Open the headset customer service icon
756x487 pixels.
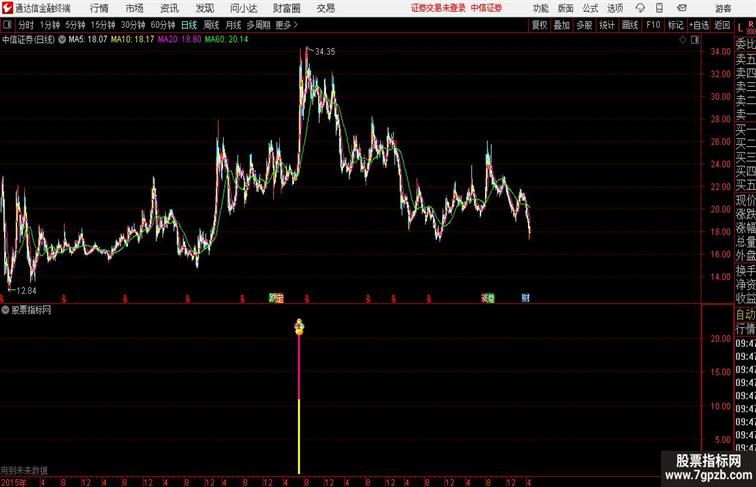tap(640, 8)
